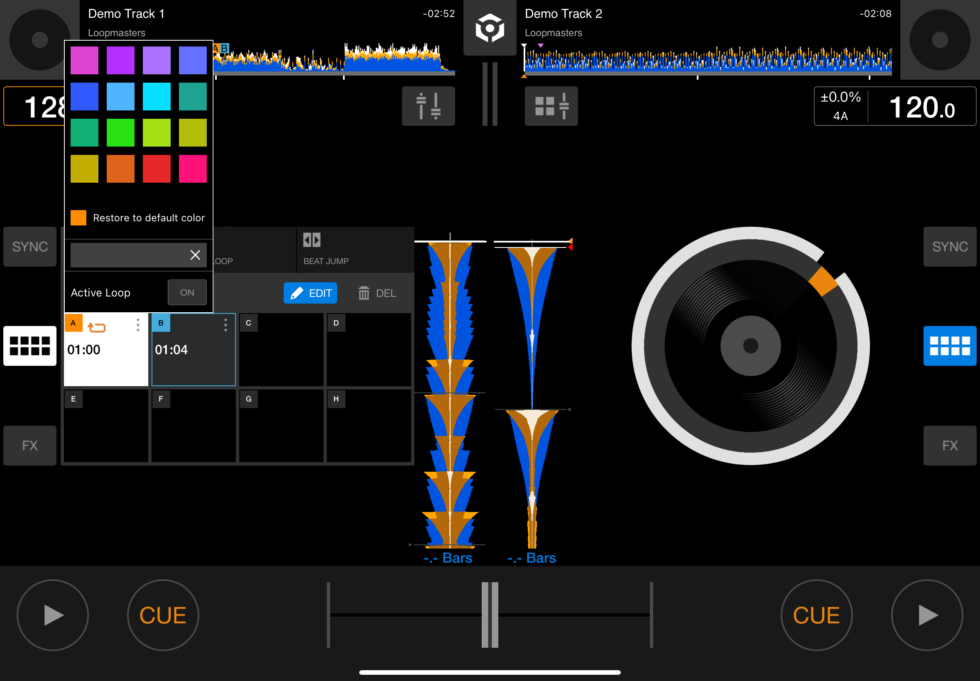Select the blue pad mode icon on right deck
Screen dimensions: 980x681
948,345
